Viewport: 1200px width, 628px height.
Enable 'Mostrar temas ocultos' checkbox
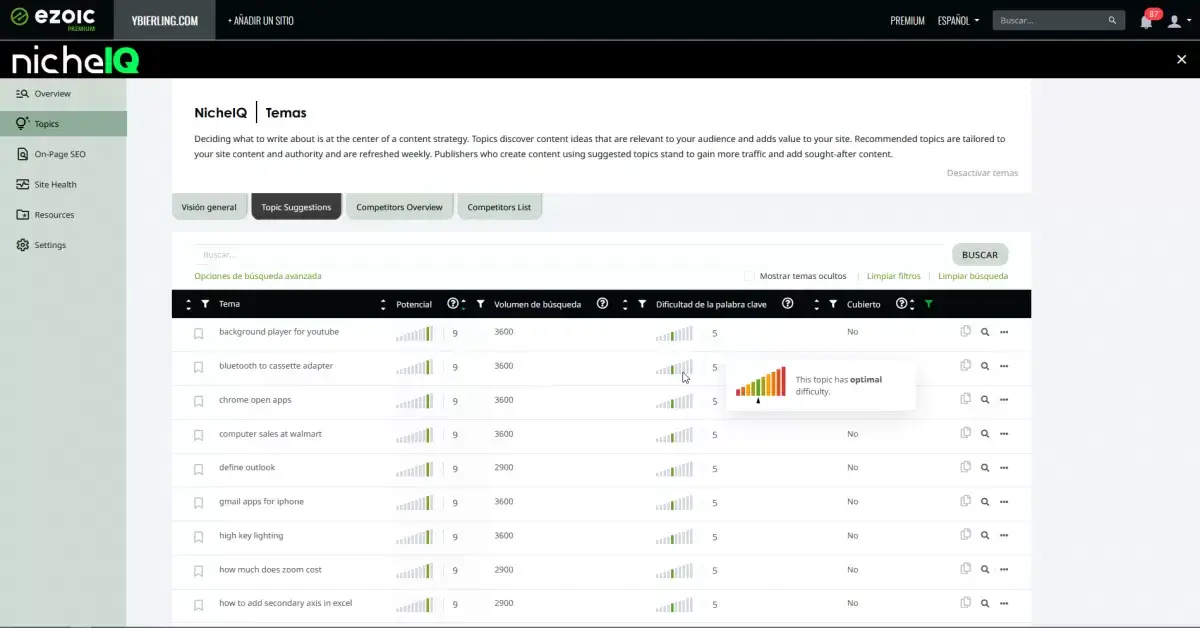click(749, 276)
